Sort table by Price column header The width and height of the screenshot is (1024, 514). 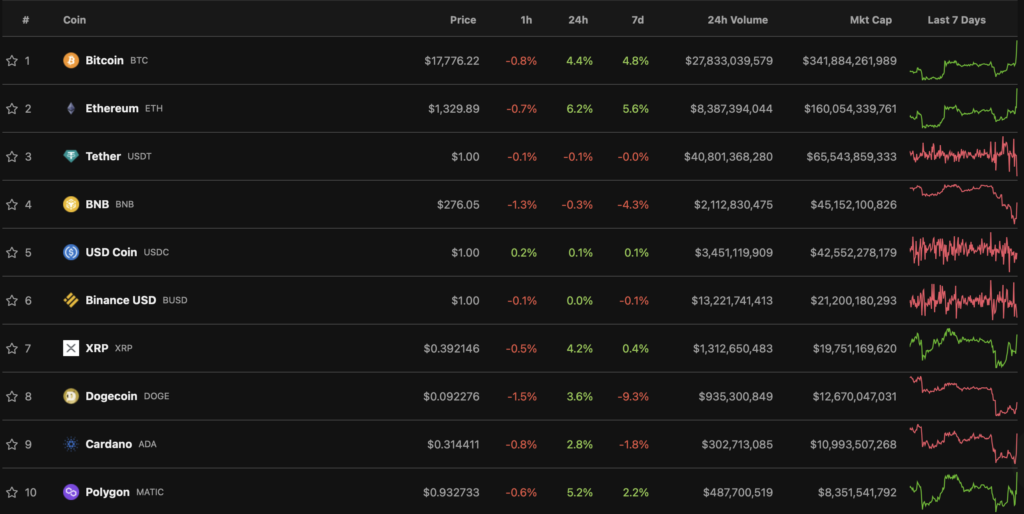click(x=462, y=20)
